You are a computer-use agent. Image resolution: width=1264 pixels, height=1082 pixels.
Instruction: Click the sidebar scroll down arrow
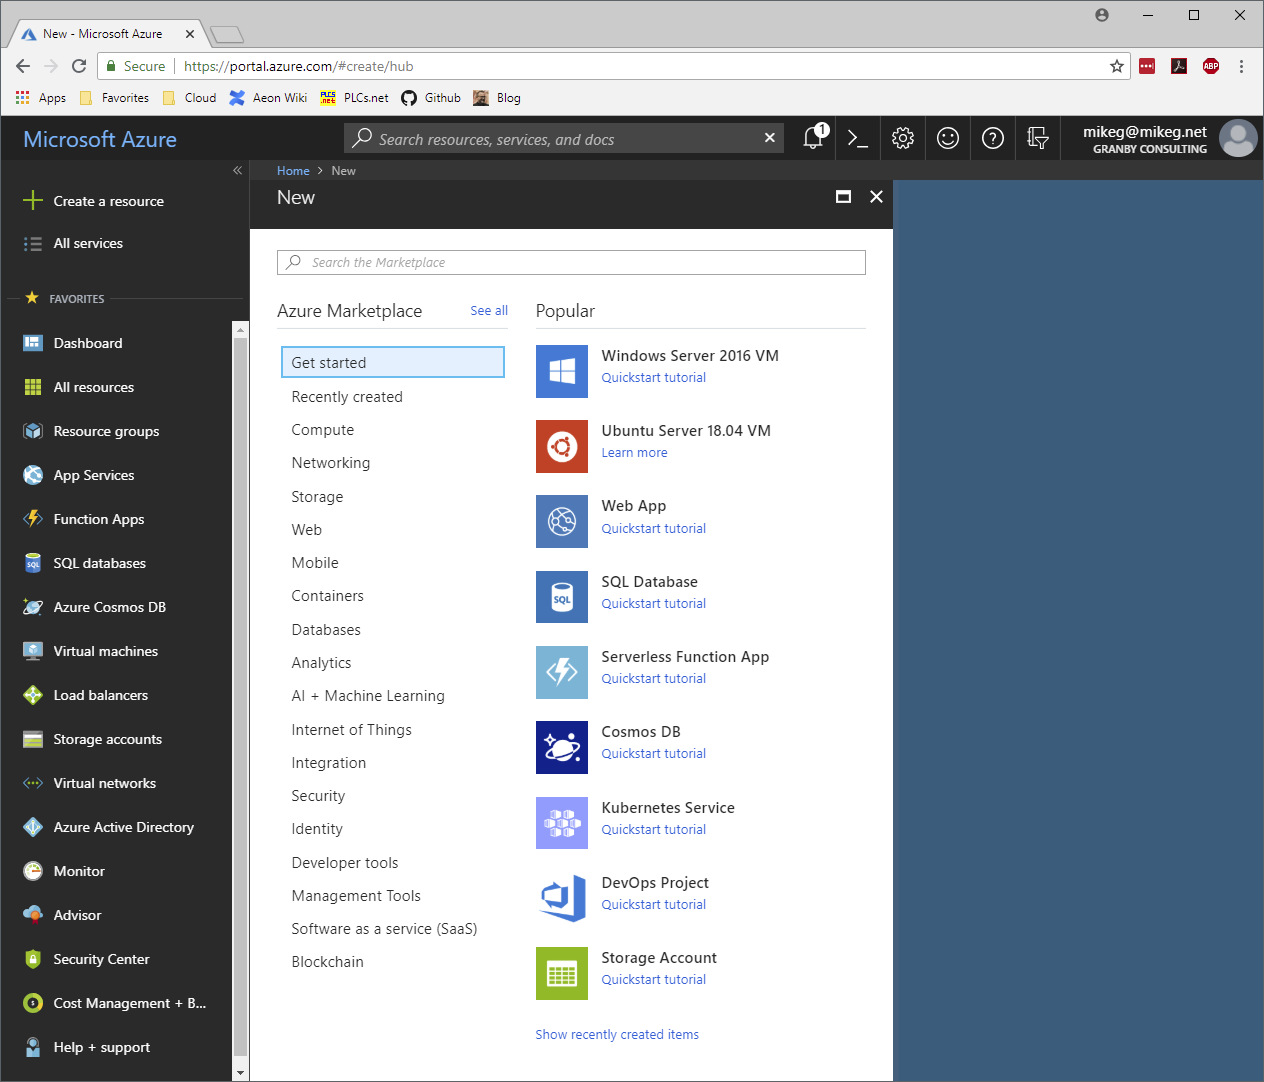click(240, 1073)
